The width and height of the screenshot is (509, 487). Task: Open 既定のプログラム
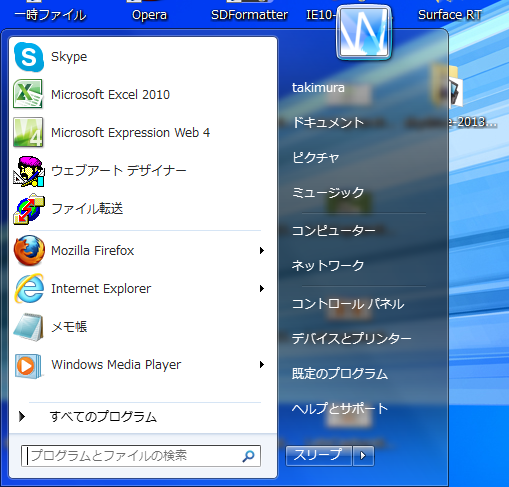pyautogui.click(x=340, y=374)
